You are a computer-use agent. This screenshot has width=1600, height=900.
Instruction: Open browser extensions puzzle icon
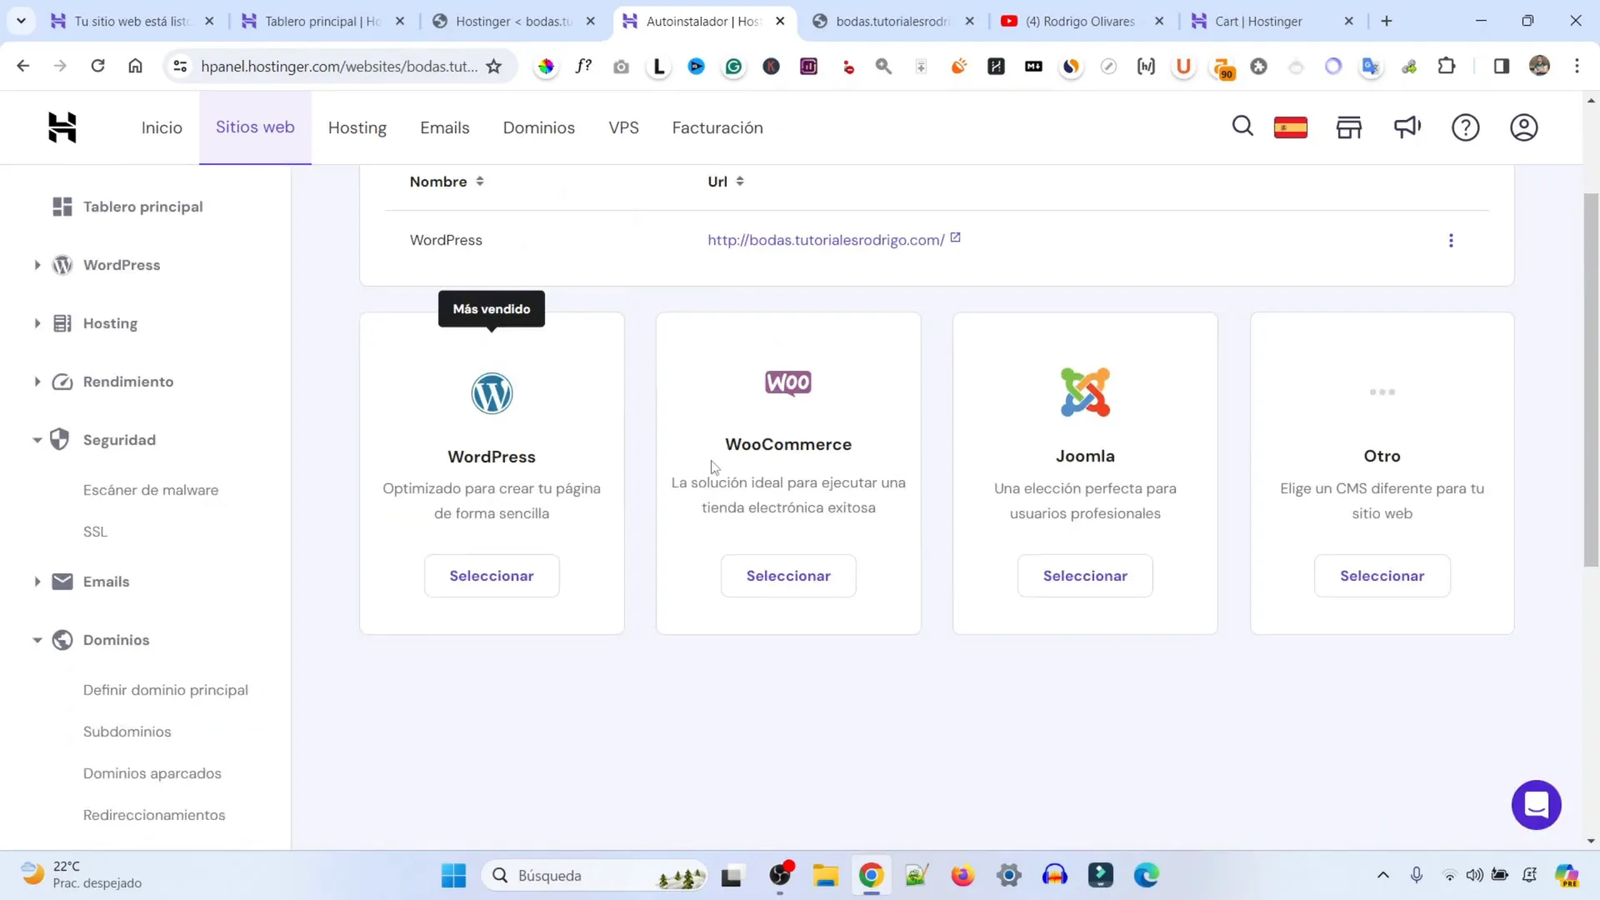(x=1447, y=66)
